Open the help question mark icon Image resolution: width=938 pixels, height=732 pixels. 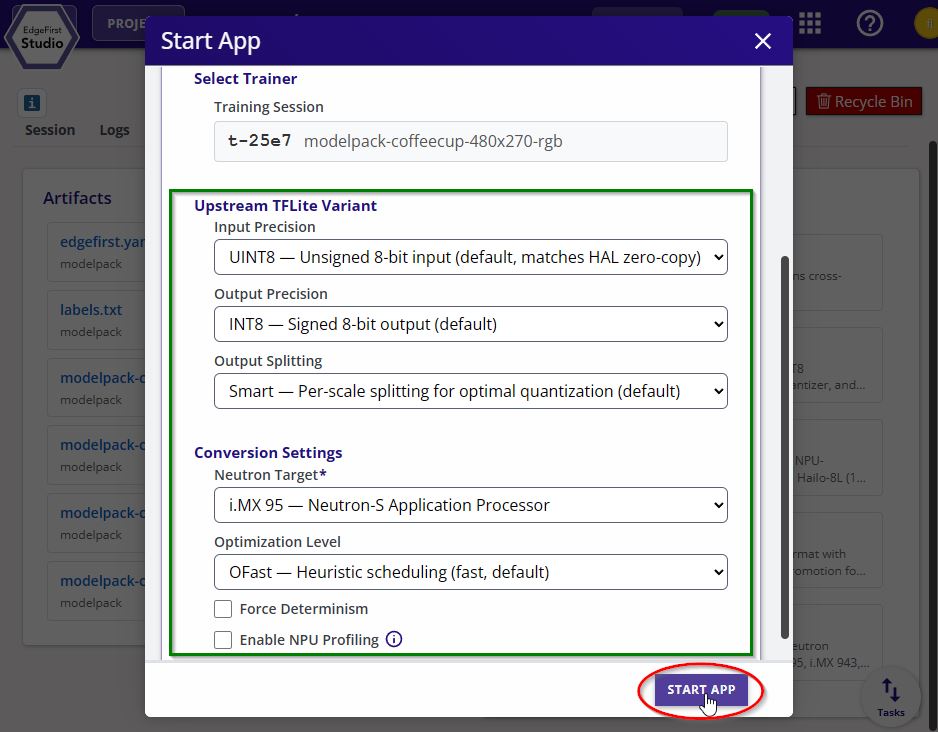(869, 23)
